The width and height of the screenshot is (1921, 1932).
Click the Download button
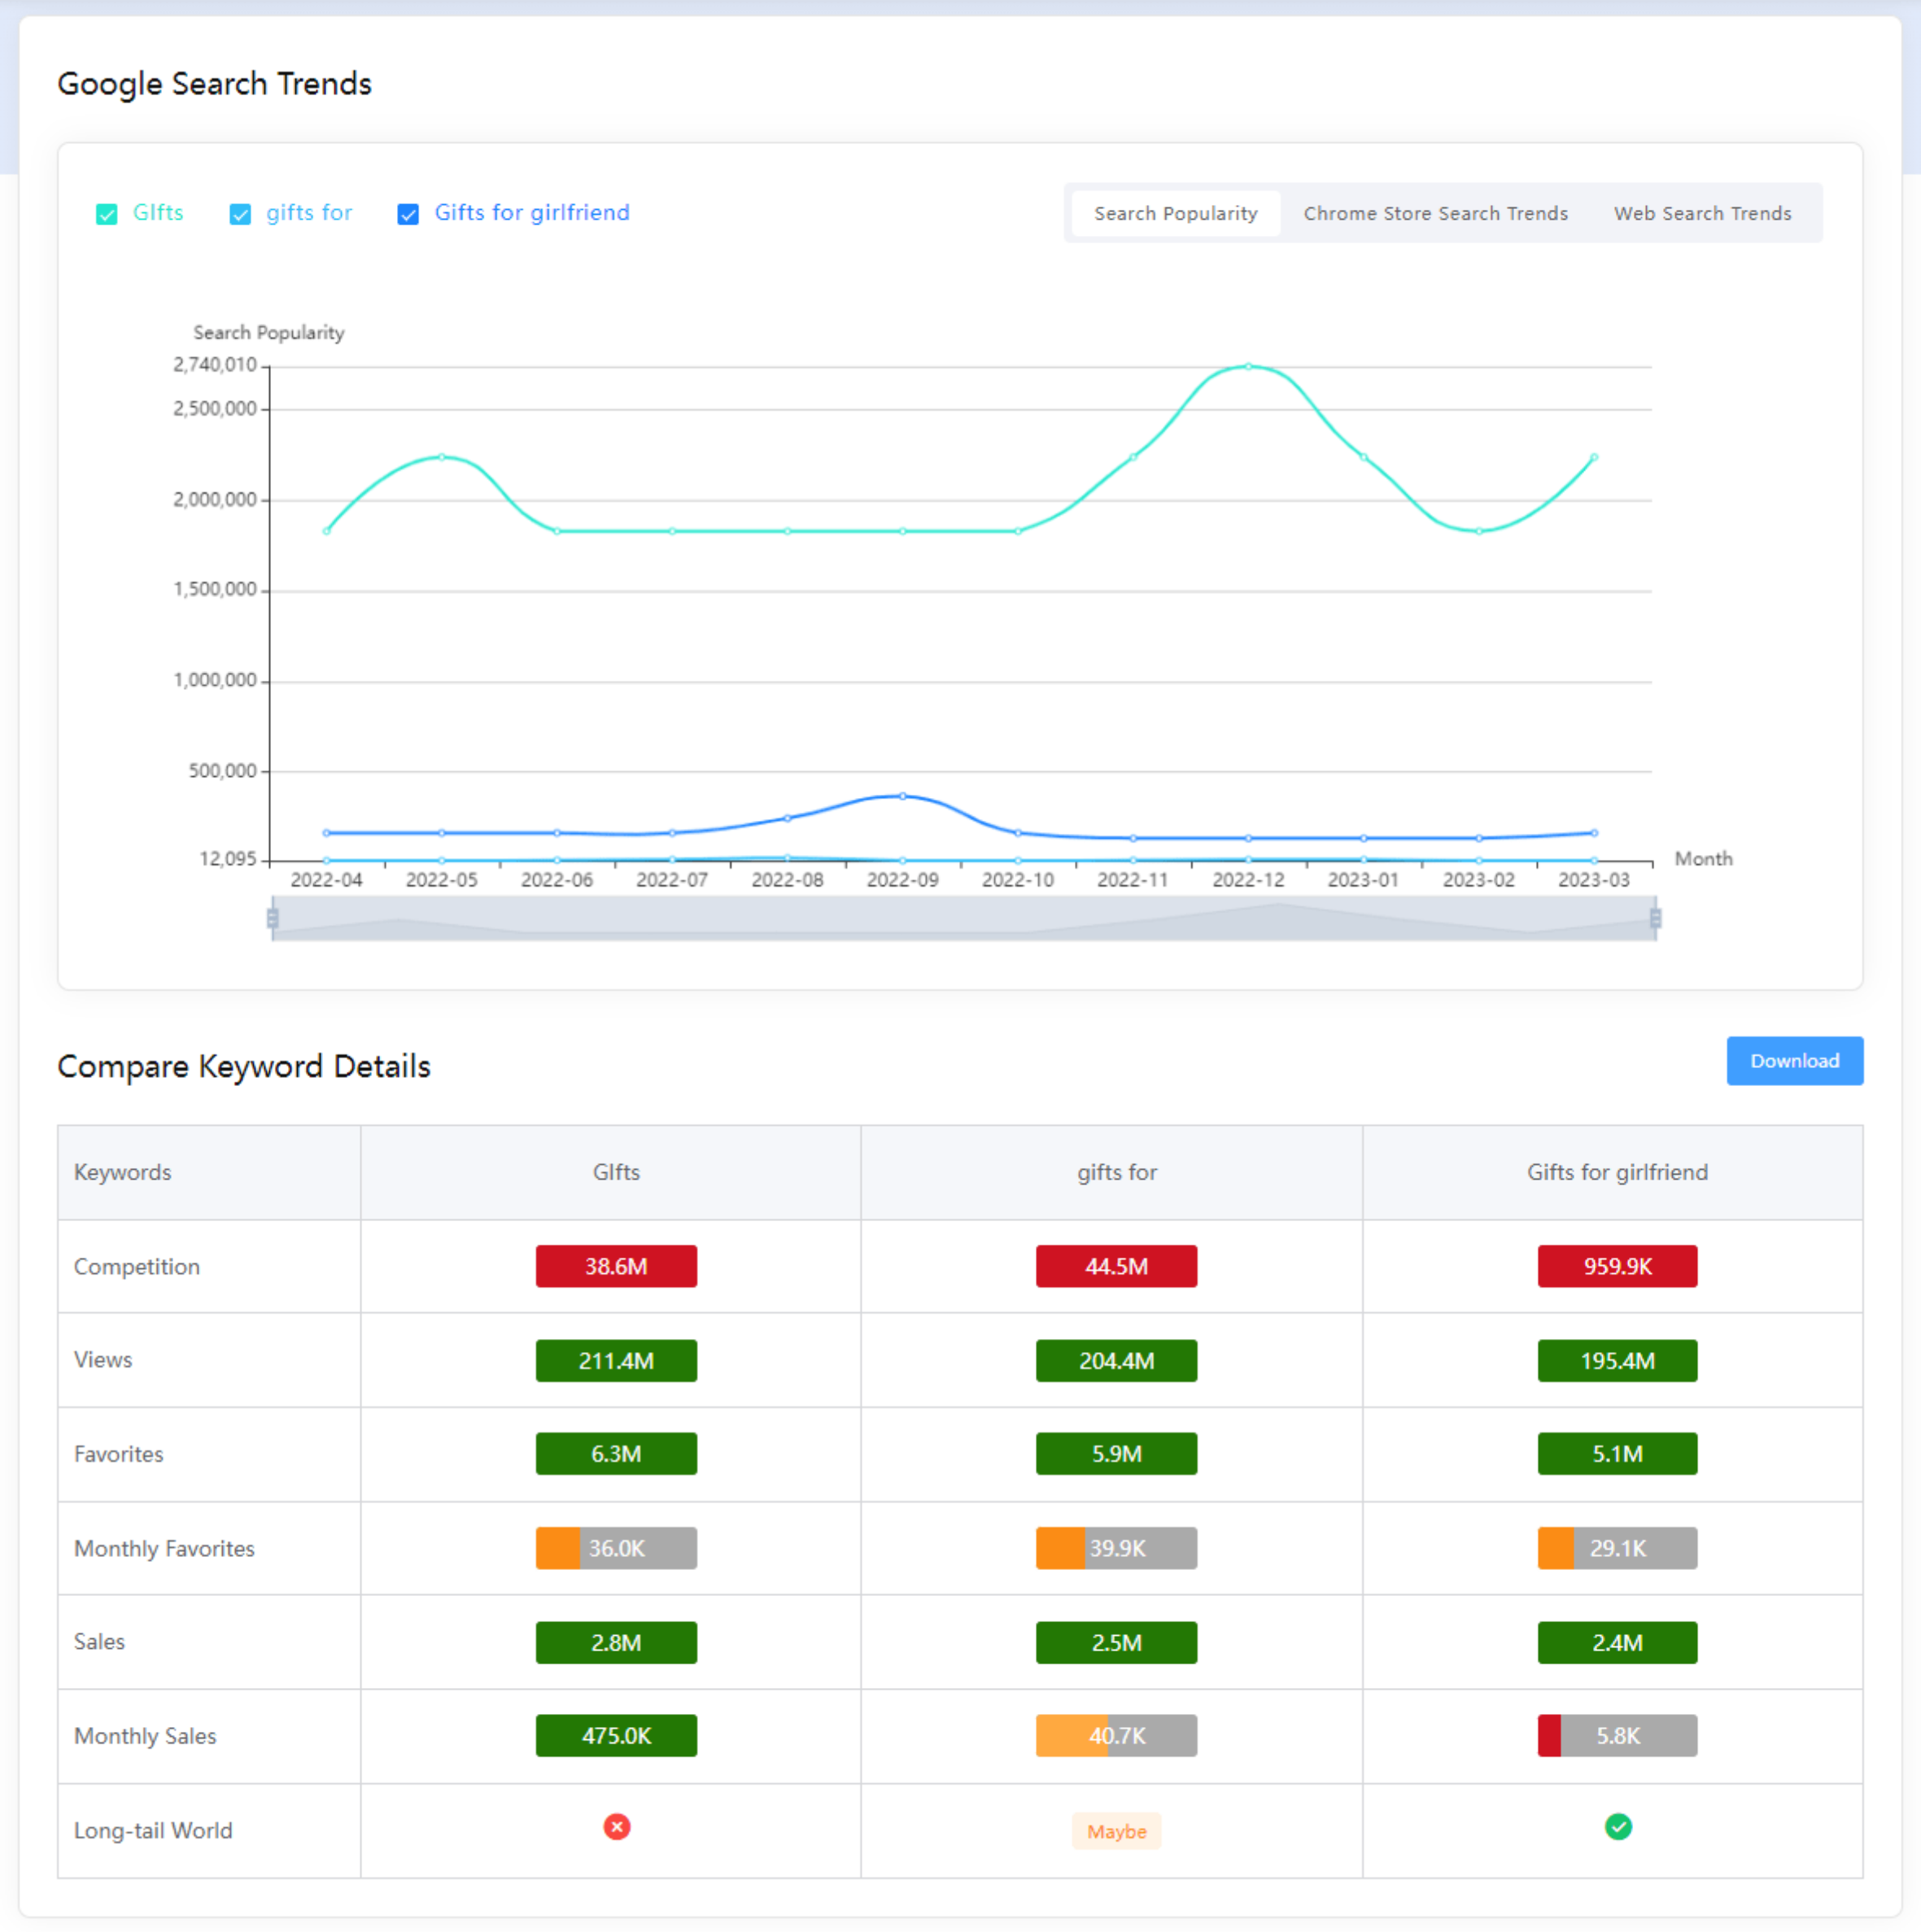tap(1794, 1060)
